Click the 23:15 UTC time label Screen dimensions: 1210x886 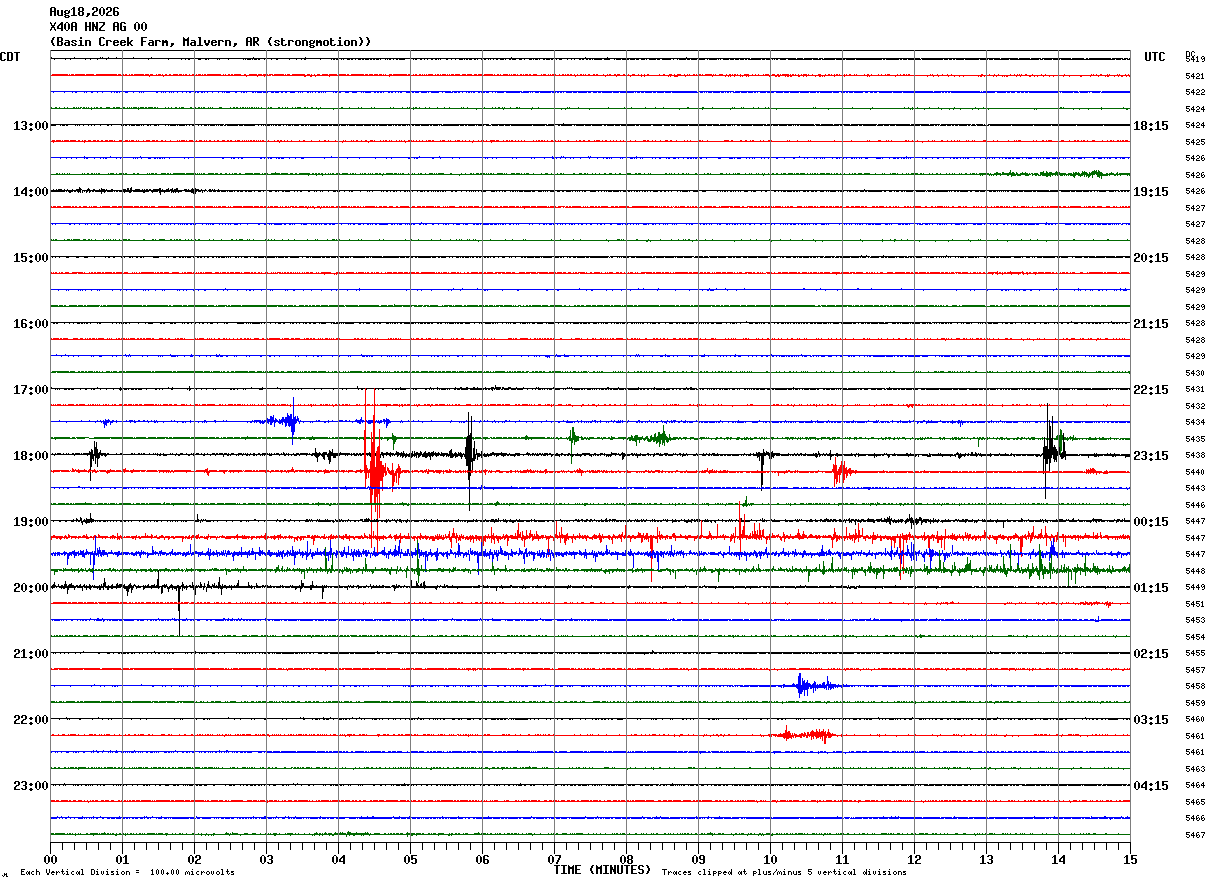coord(1151,456)
